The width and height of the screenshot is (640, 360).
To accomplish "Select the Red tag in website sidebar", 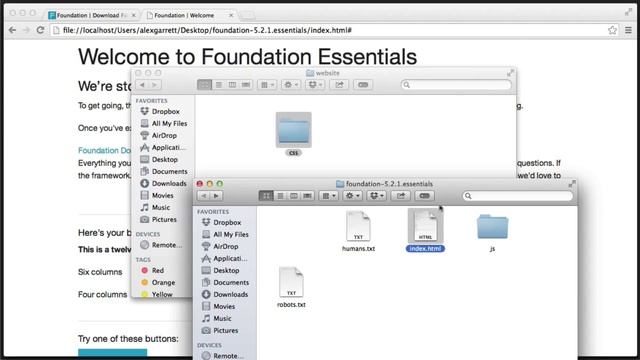I will [x=152, y=270].
